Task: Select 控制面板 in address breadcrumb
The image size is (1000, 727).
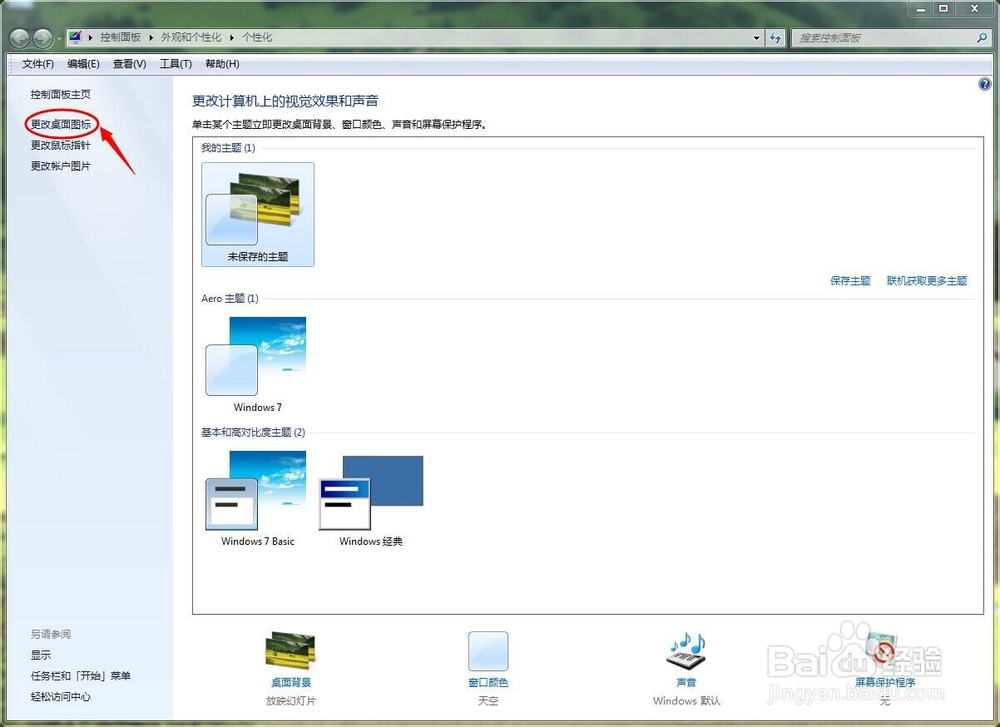Action: pos(120,38)
